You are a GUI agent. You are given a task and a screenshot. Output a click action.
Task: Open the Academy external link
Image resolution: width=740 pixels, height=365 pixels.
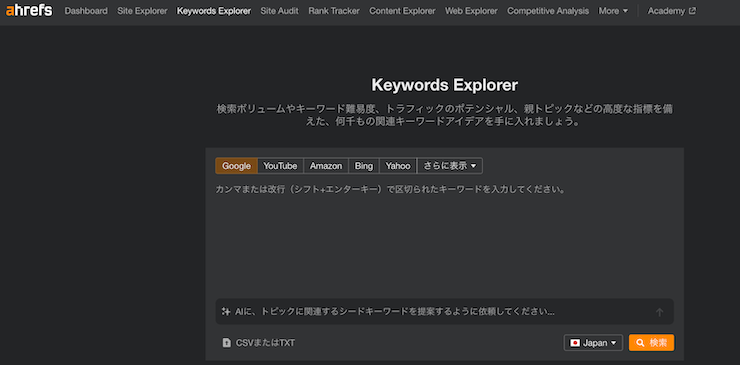click(x=671, y=11)
